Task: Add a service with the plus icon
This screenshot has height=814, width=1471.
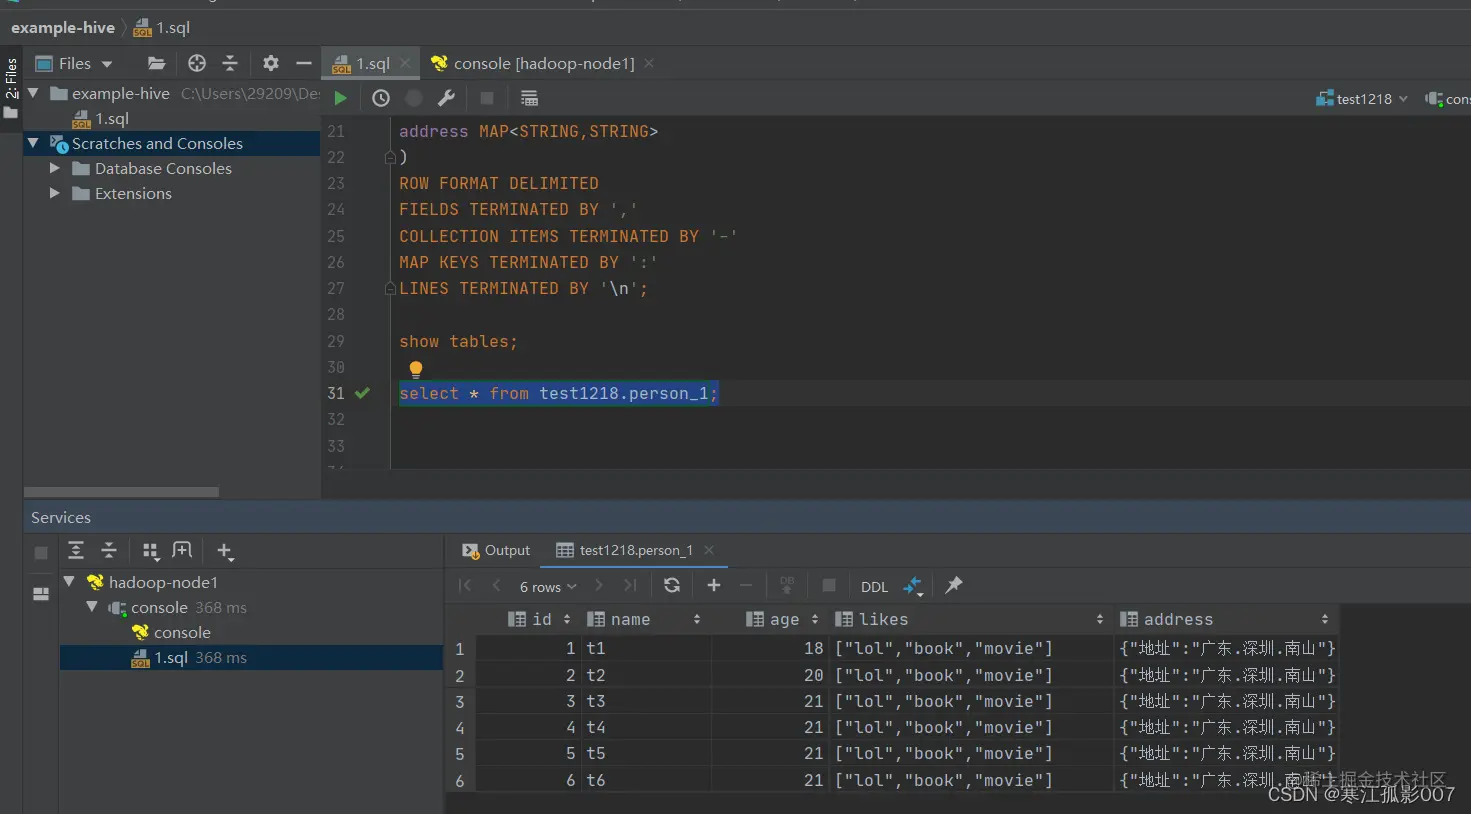Action: click(225, 551)
